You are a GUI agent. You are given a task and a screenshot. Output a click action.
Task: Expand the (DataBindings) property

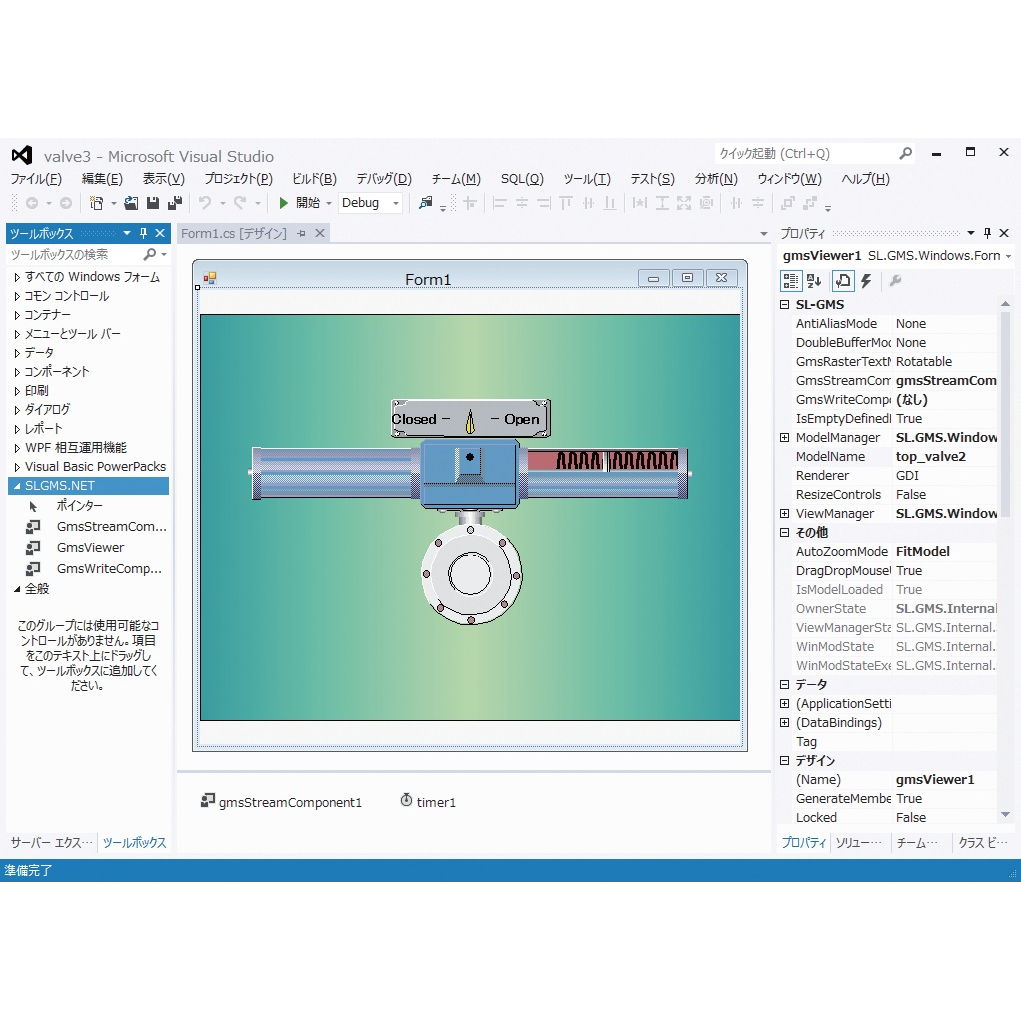pos(785,723)
